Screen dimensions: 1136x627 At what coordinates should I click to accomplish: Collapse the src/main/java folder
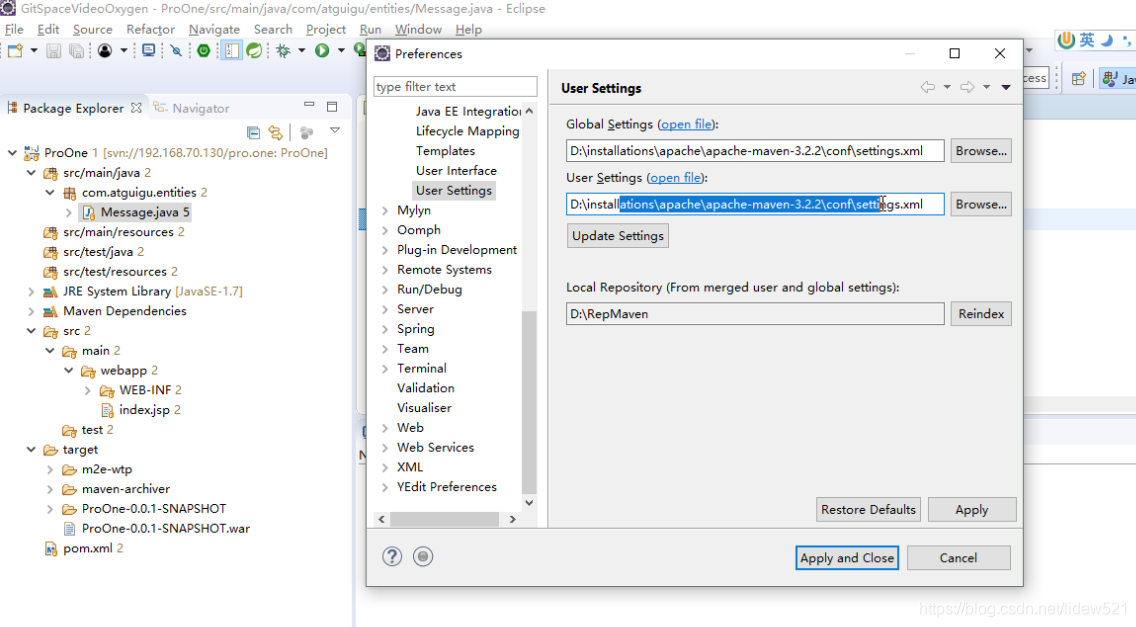click(31, 173)
